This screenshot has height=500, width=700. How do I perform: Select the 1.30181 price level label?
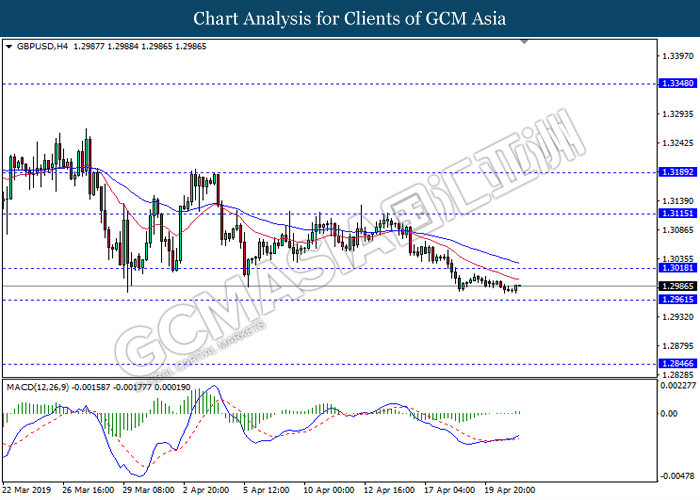677,268
